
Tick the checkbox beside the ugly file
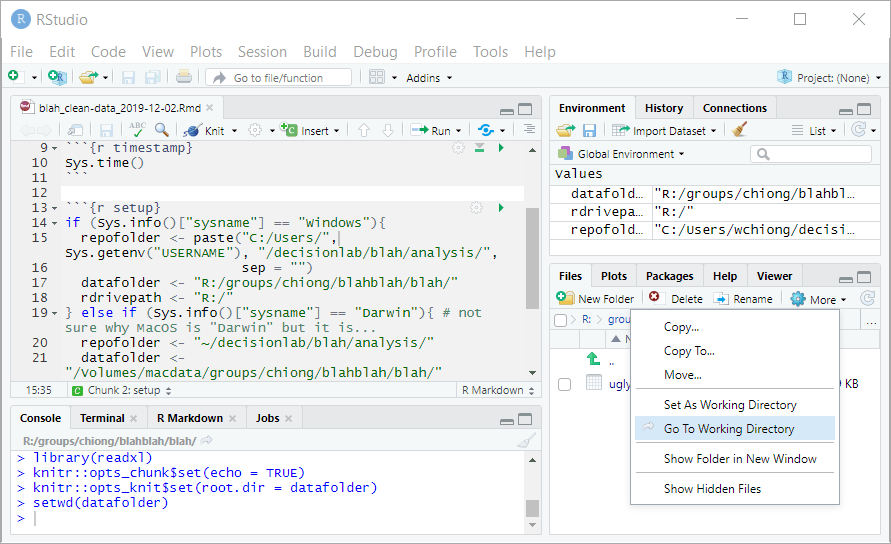pyautogui.click(x=564, y=385)
